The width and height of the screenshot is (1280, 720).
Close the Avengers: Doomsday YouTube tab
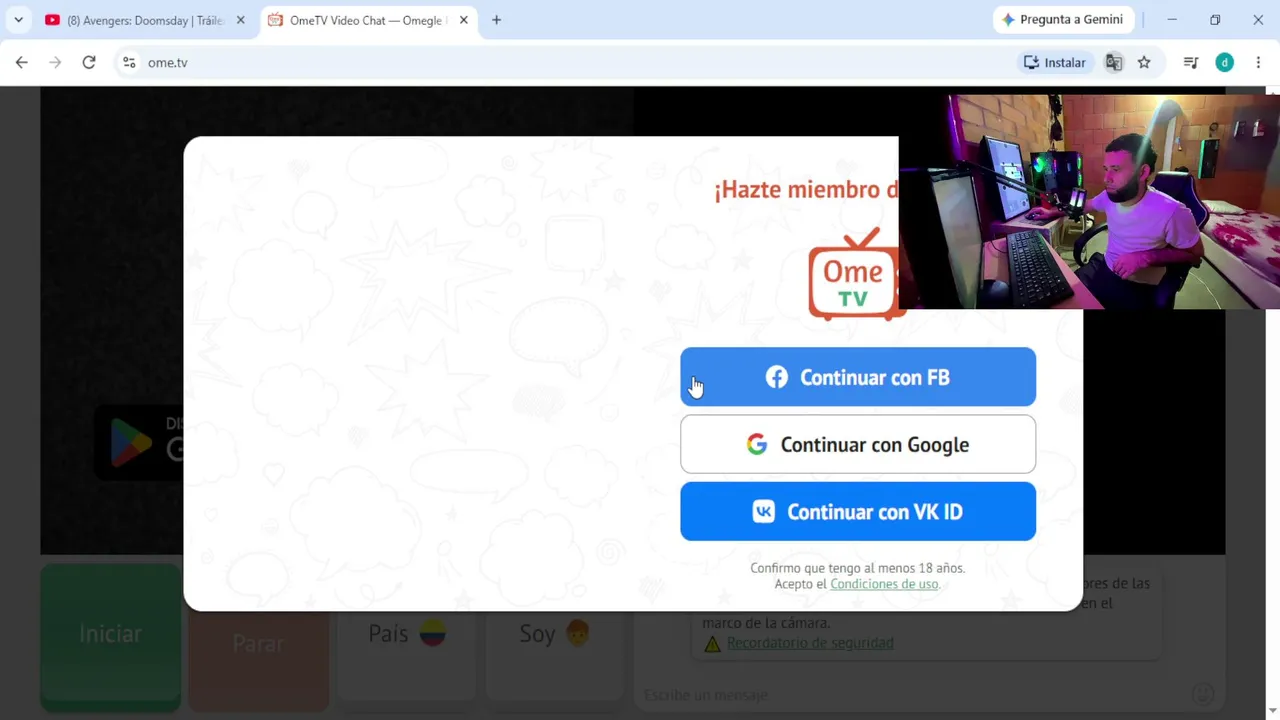pos(240,20)
